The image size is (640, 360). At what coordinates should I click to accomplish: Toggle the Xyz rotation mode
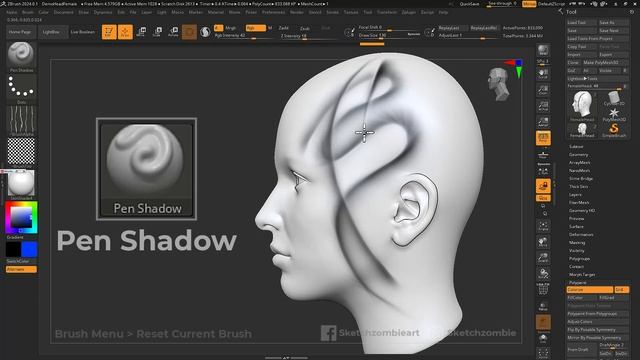[x=543, y=198]
